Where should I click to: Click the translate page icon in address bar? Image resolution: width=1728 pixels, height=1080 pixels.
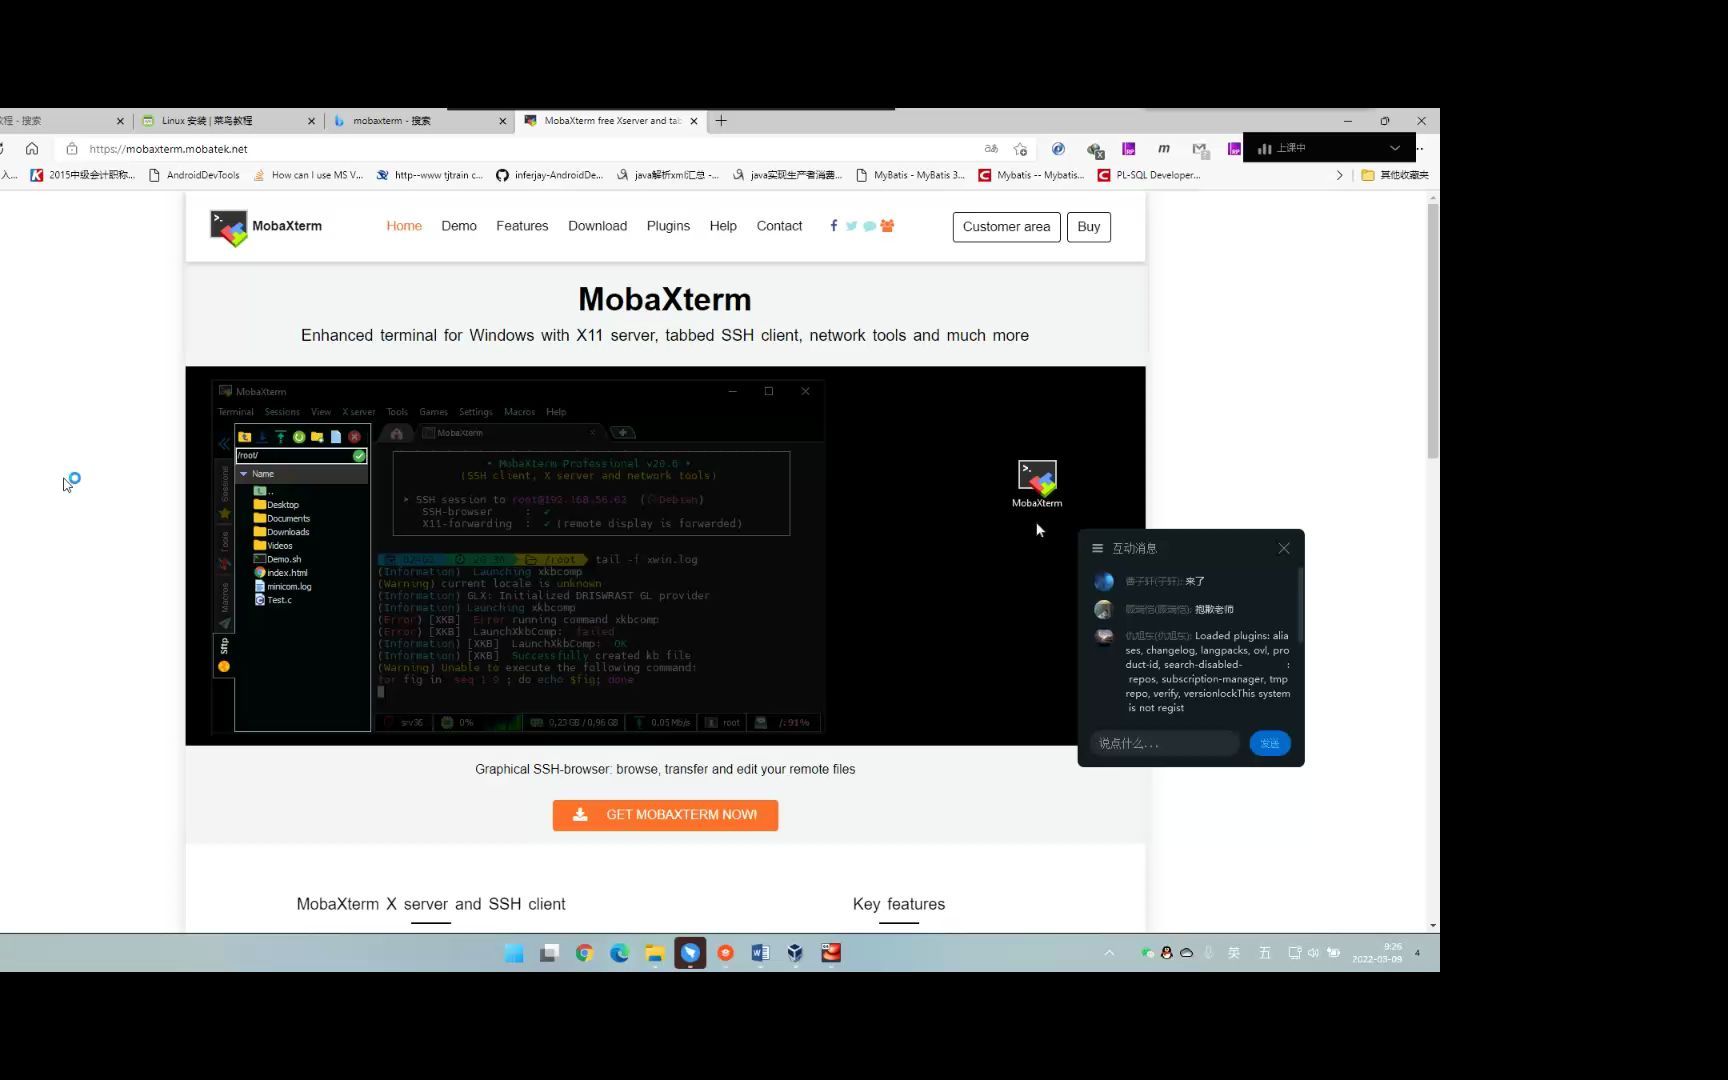pos(991,148)
